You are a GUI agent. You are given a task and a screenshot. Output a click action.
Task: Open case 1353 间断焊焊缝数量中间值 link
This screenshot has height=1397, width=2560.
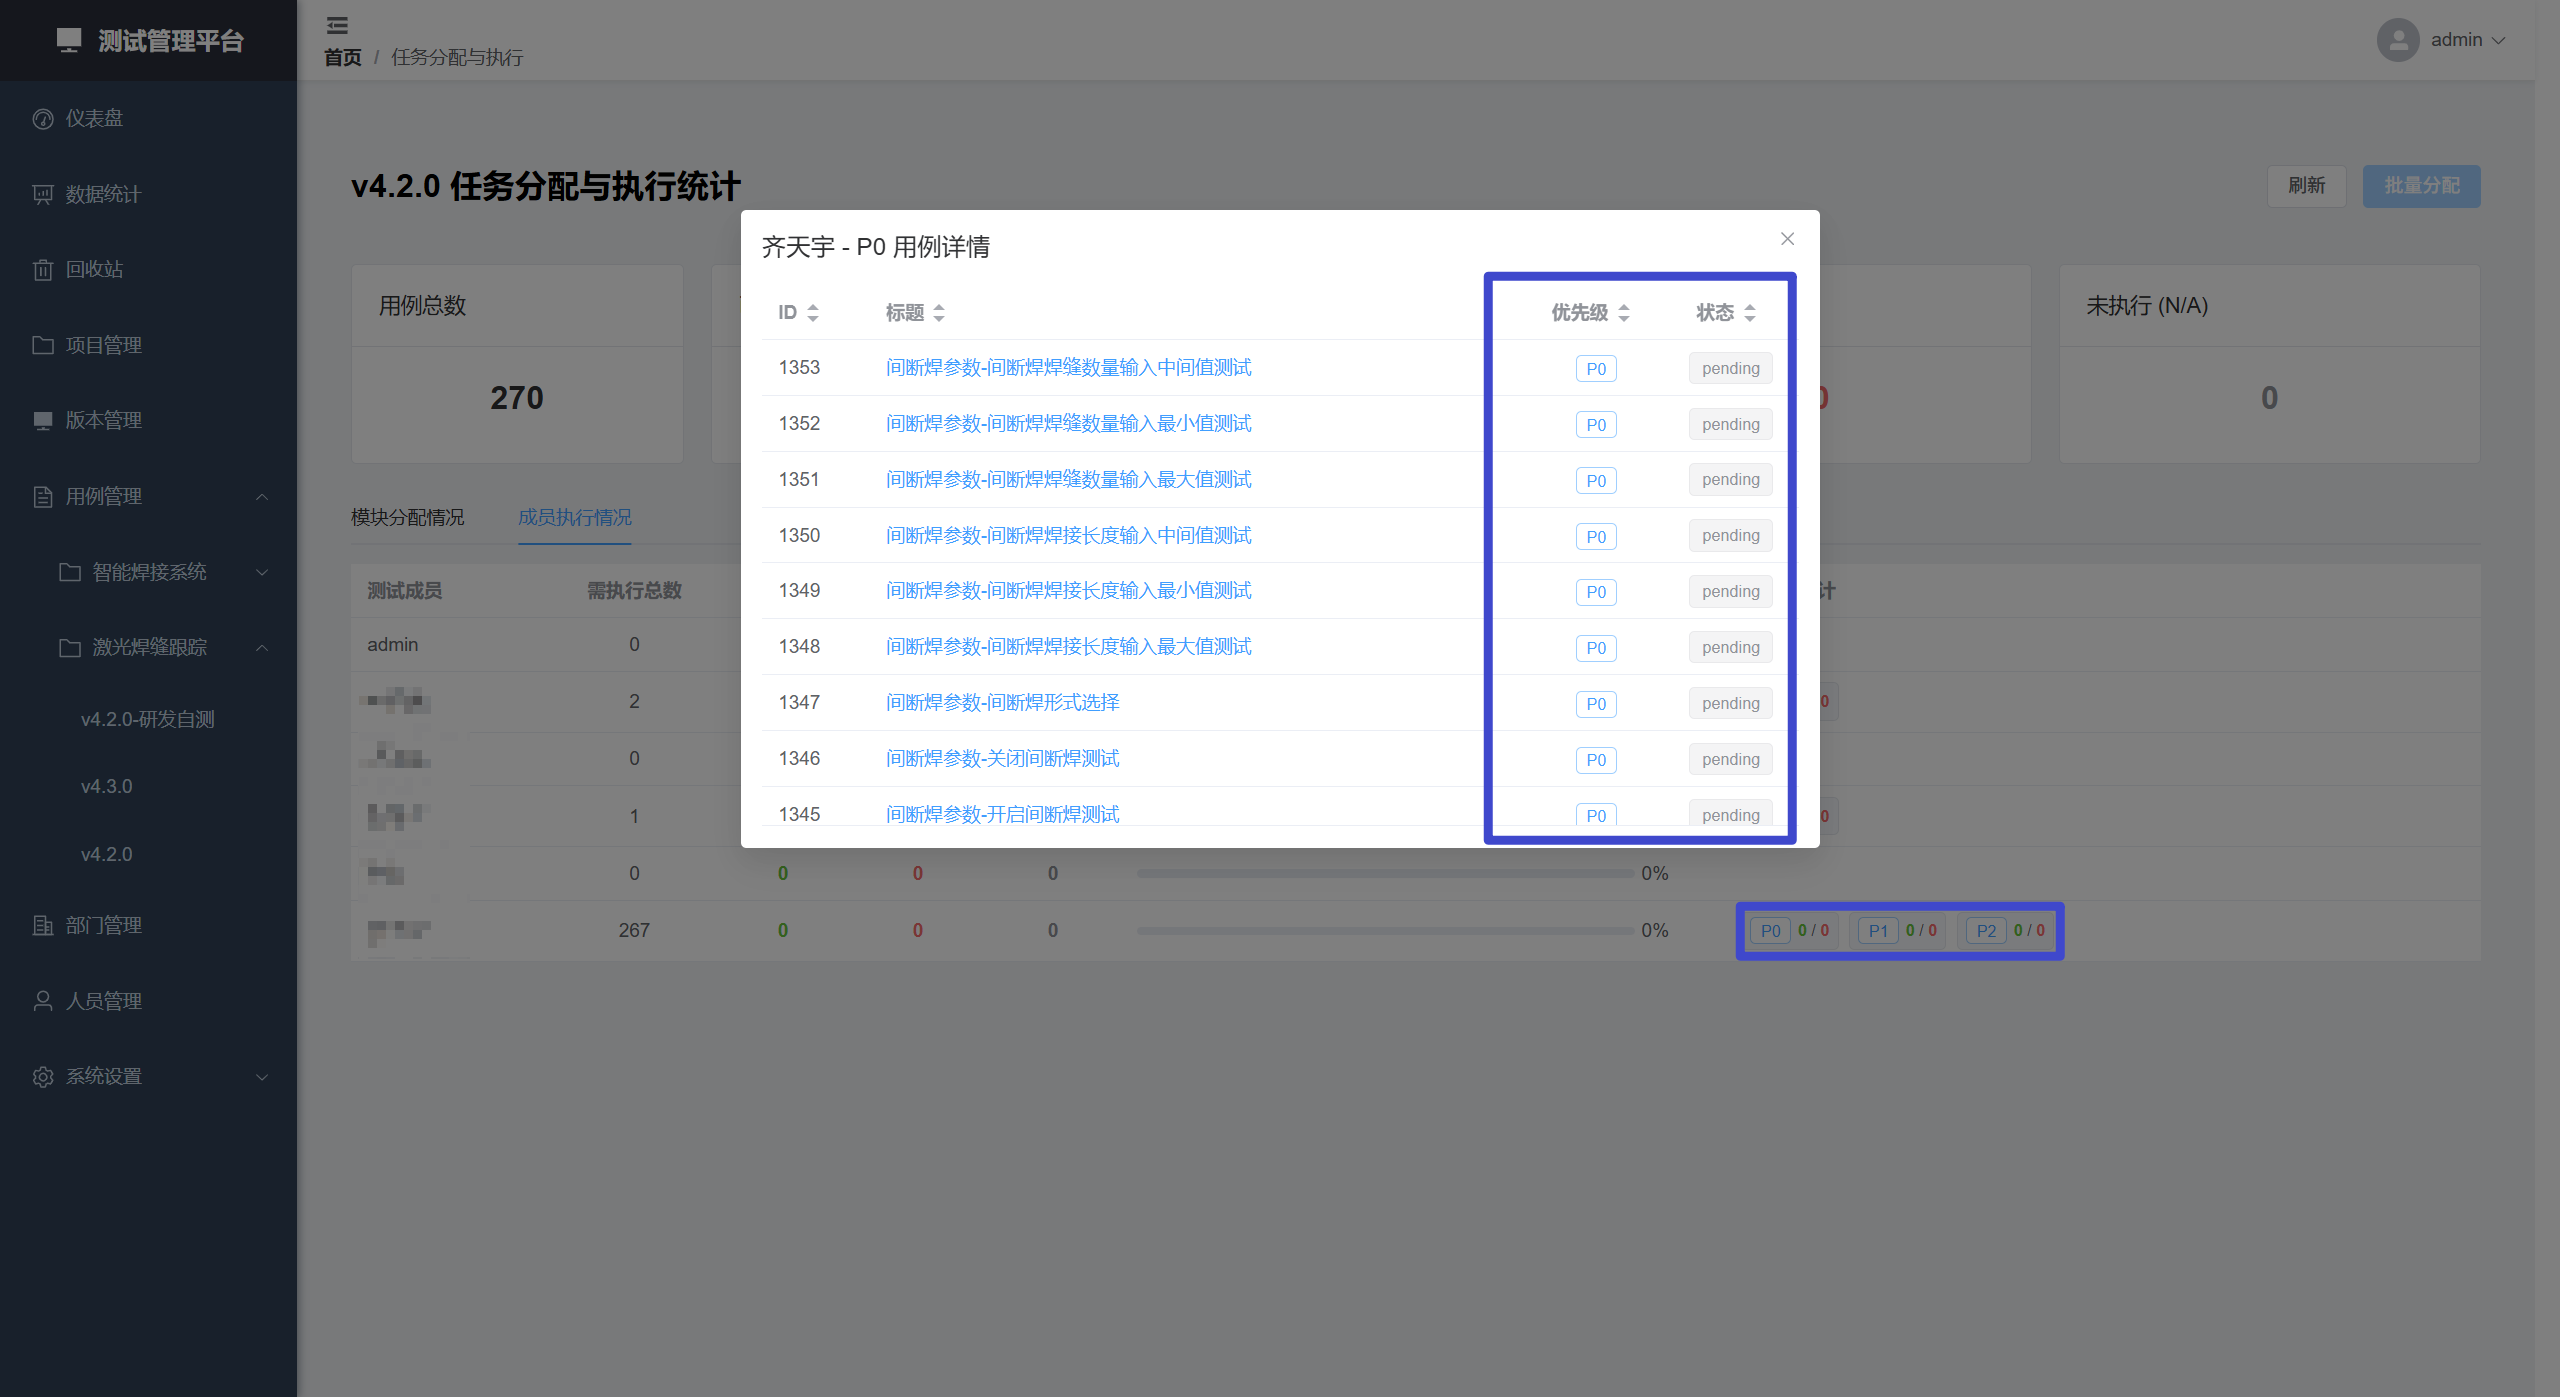point(1068,367)
